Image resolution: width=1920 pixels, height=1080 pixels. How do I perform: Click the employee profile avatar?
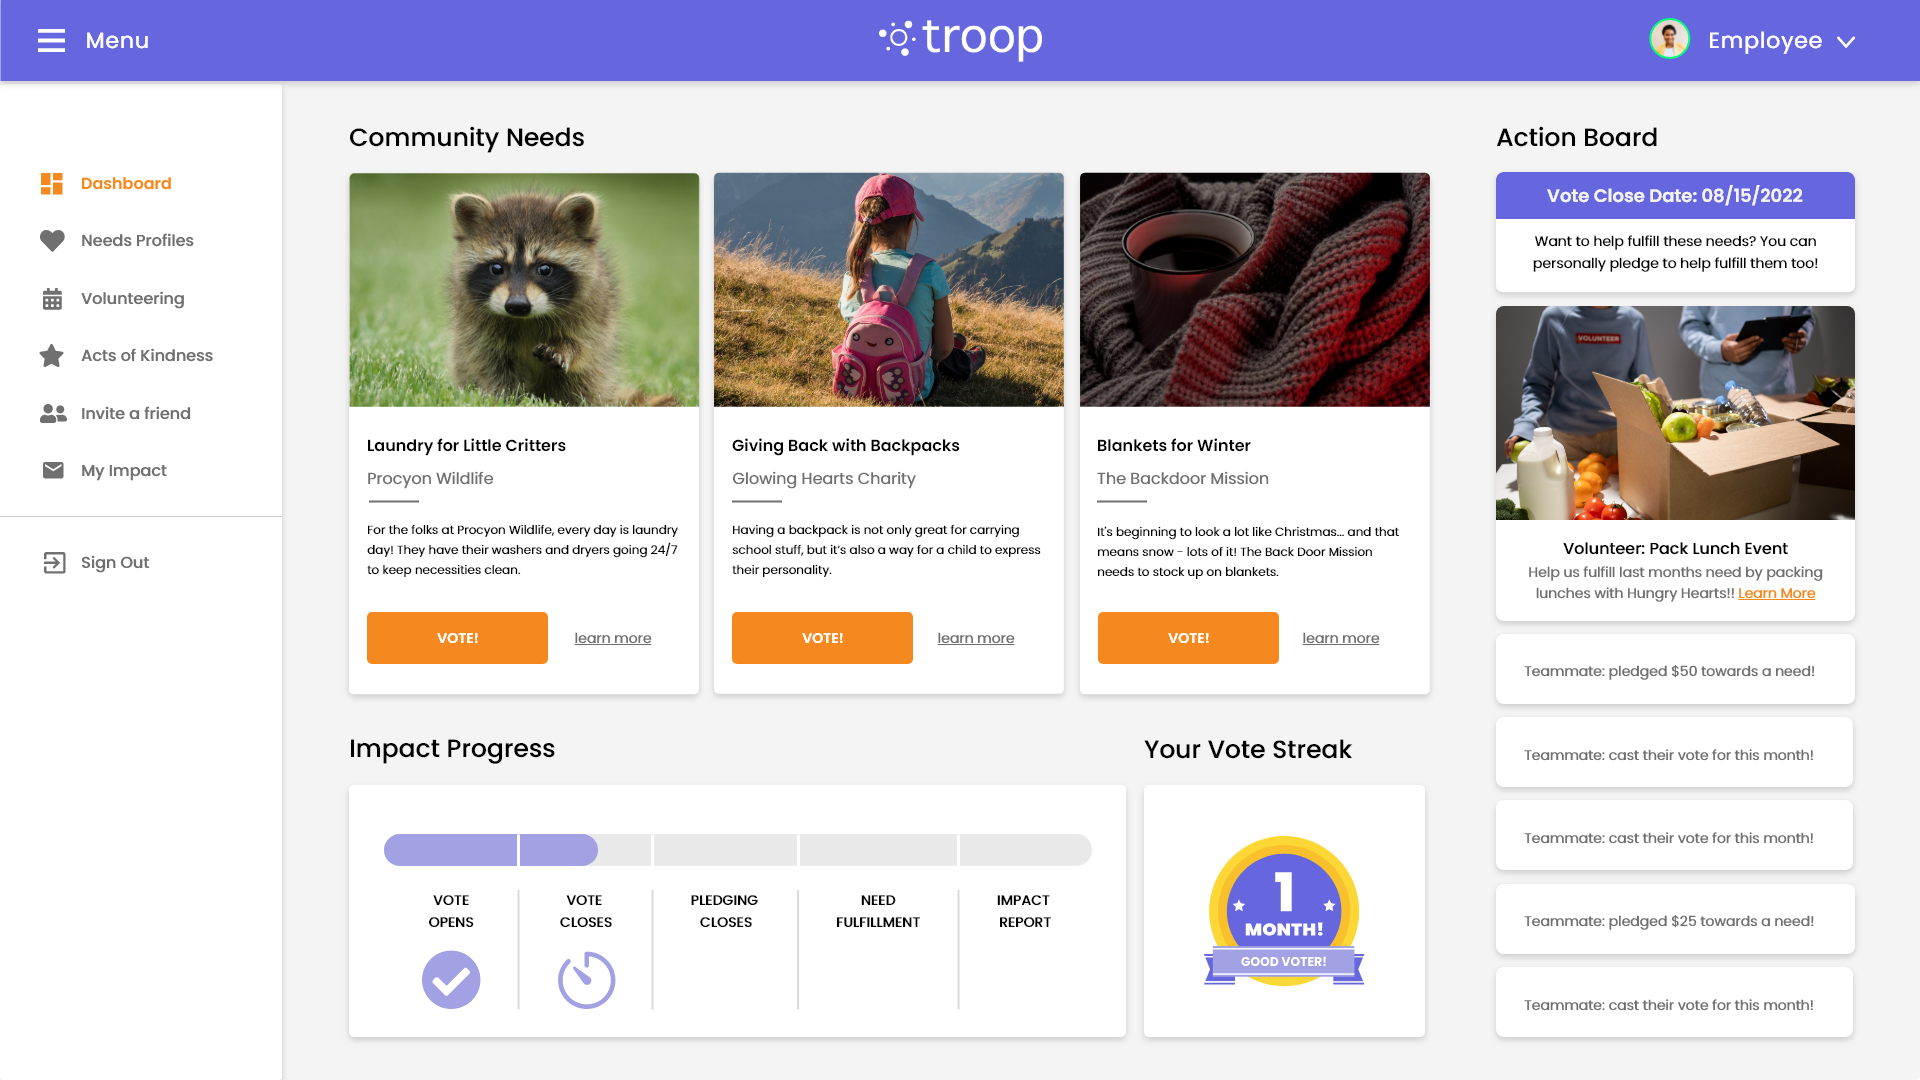(1669, 40)
